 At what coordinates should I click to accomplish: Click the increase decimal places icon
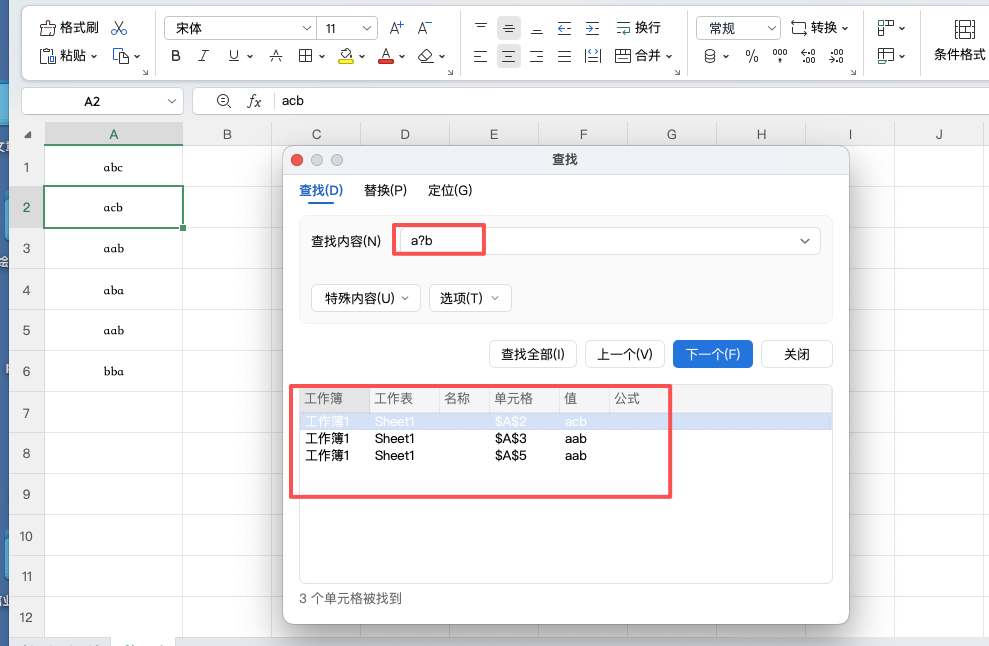[x=808, y=57]
